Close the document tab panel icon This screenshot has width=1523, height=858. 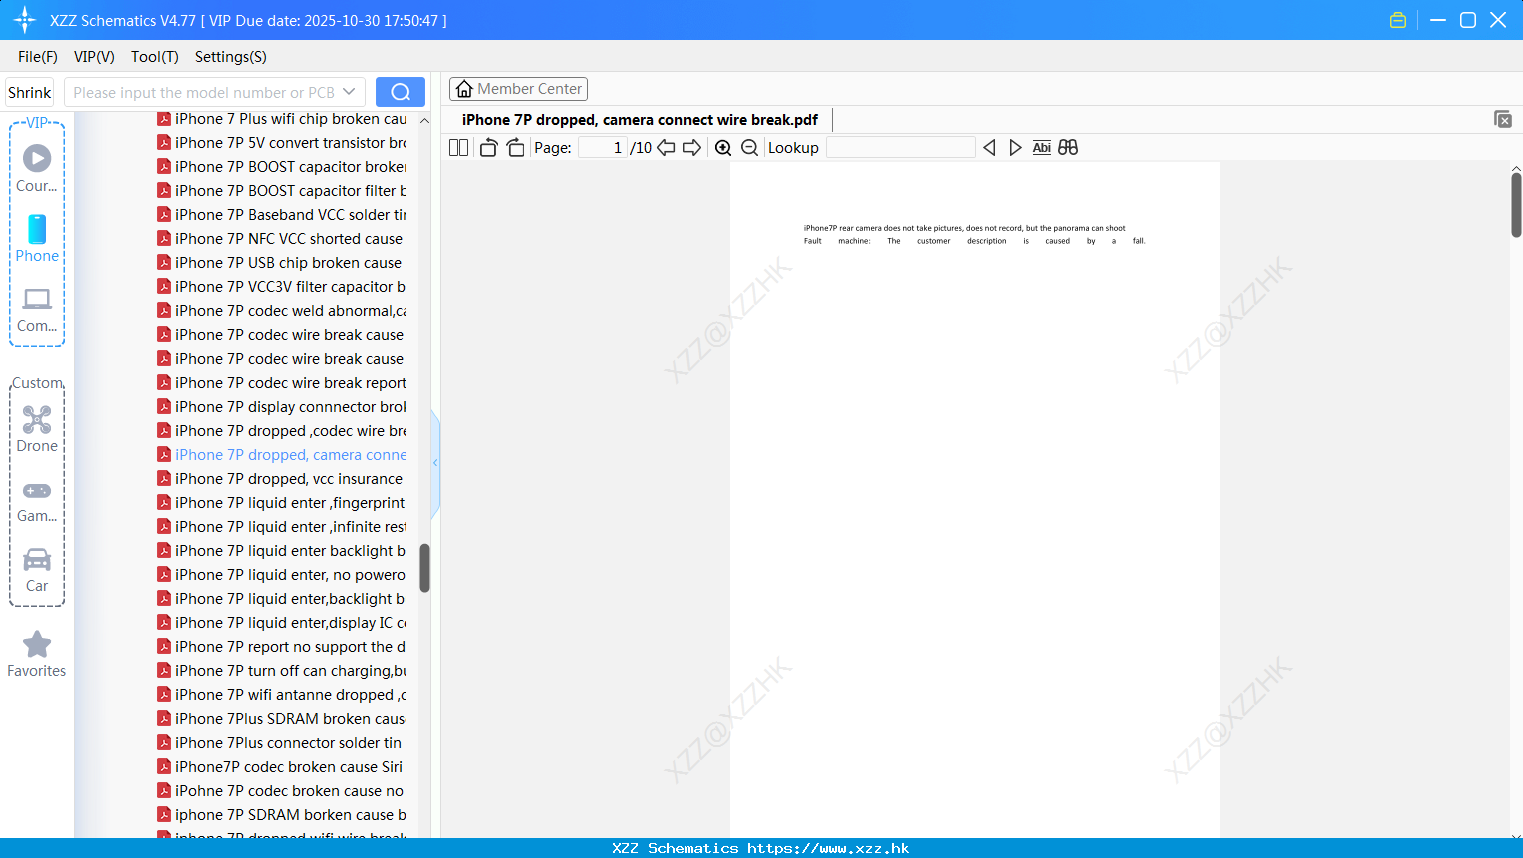click(1503, 119)
